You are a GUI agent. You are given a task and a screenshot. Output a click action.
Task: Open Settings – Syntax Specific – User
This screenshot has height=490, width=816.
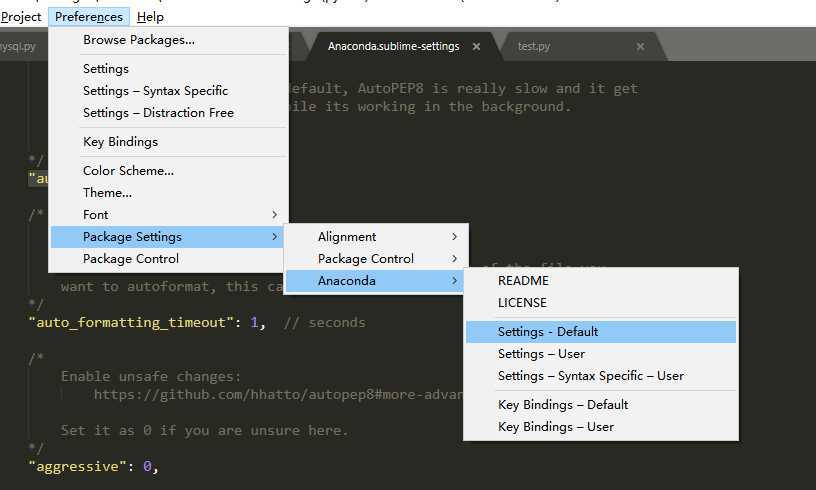point(601,376)
